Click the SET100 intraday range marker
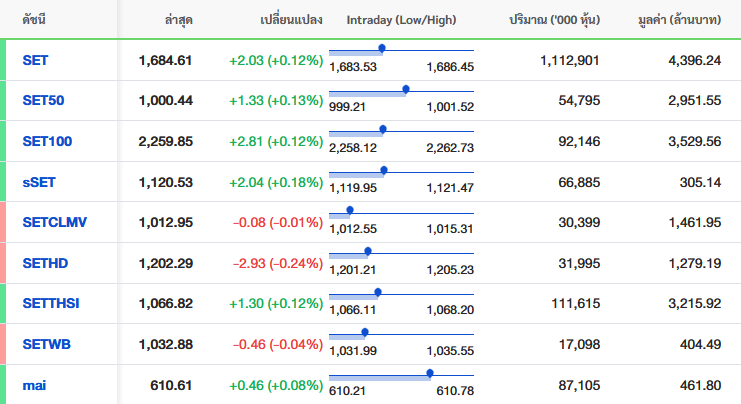The image size is (741, 404). coord(383,129)
